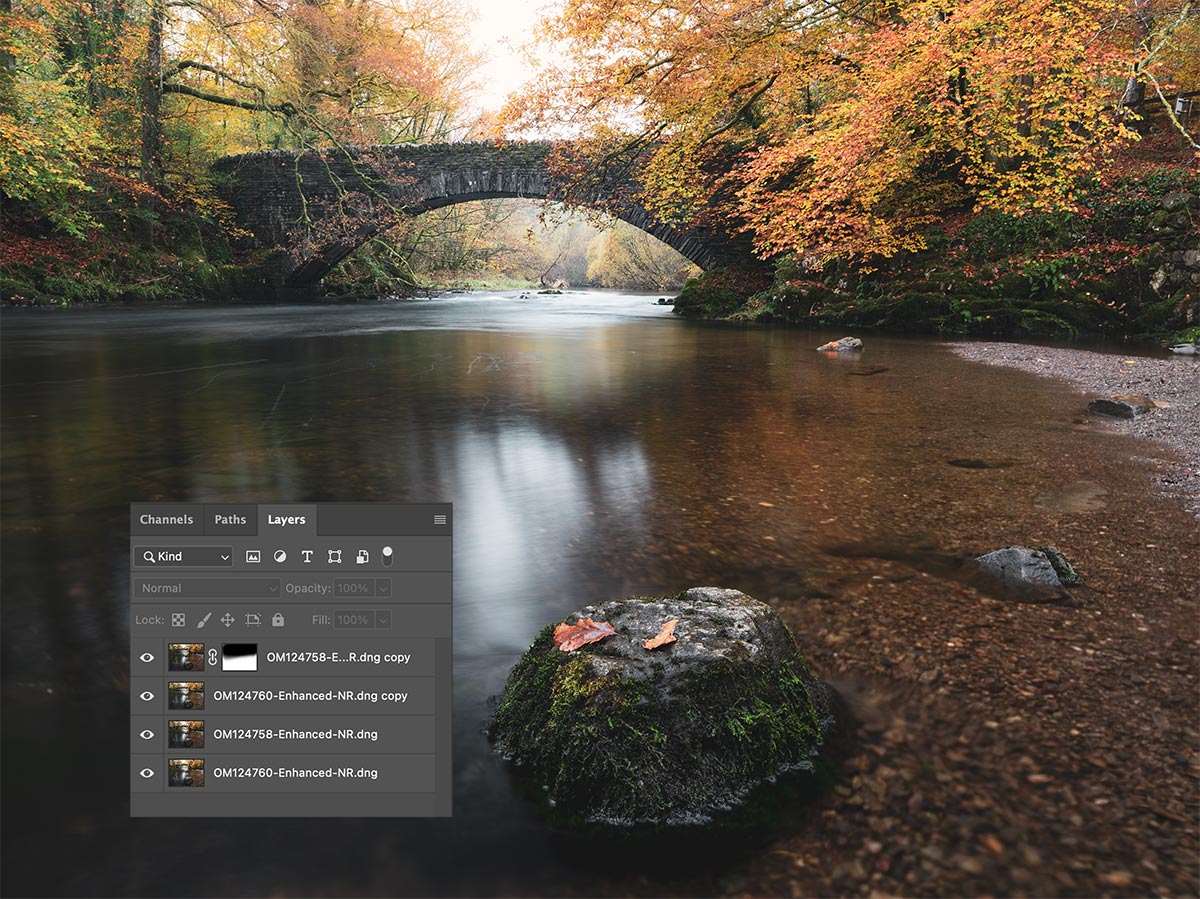Hide the OM124760-Enhanced-NR.dng copy layer
Viewport: 1200px width, 899px height.
point(147,696)
